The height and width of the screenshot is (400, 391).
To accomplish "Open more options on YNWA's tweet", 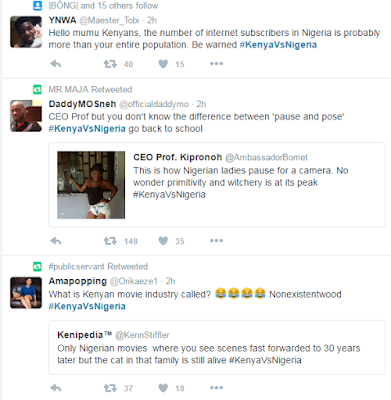I will coord(216,64).
